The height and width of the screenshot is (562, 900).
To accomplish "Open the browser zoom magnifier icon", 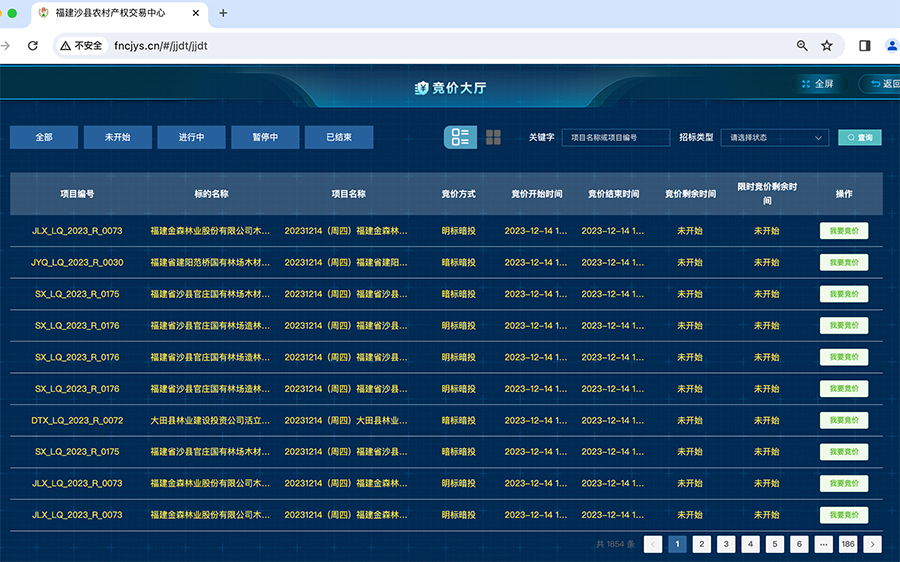I will [802, 45].
